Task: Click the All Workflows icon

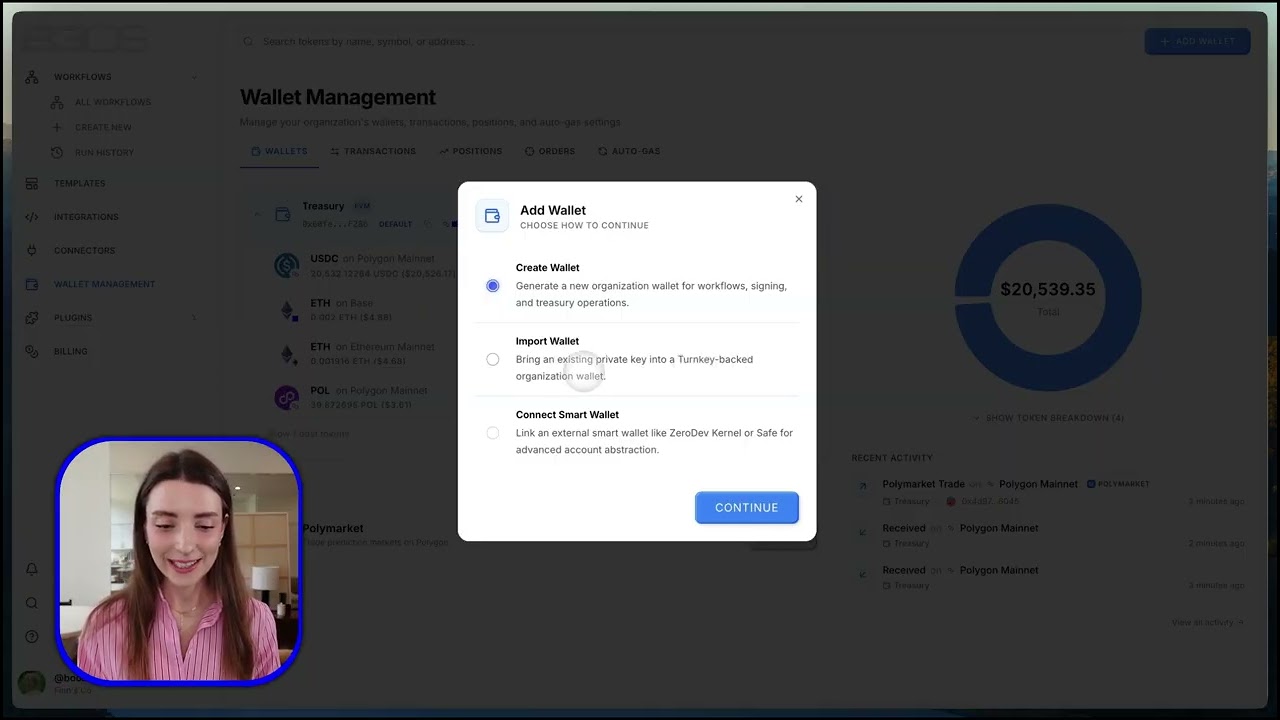Action: click(x=57, y=102)
